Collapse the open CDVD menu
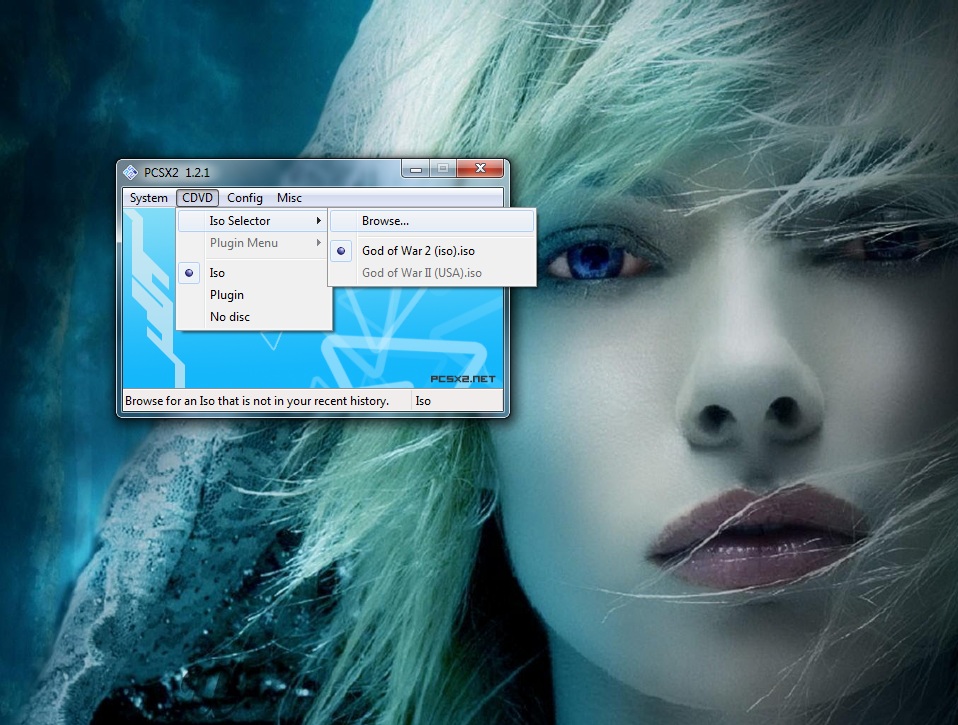This screenshot has width=958, height=725. (197, 198)
